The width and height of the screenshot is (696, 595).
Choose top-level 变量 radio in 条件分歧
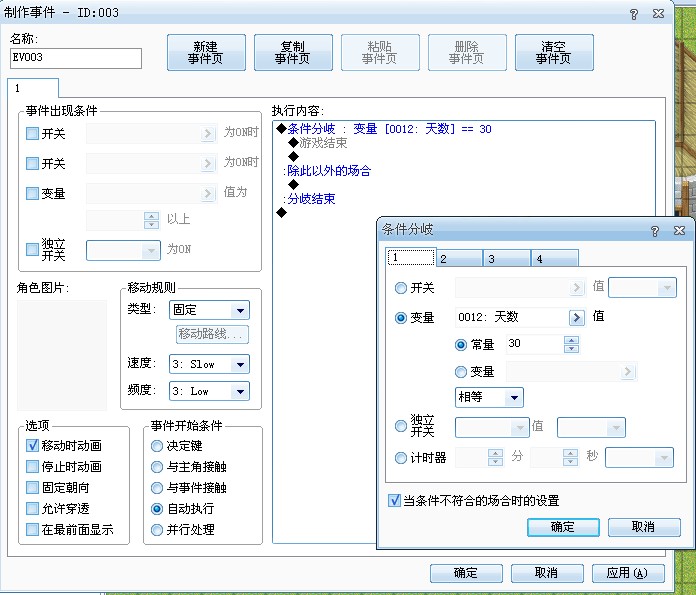[x=400, y=318]
